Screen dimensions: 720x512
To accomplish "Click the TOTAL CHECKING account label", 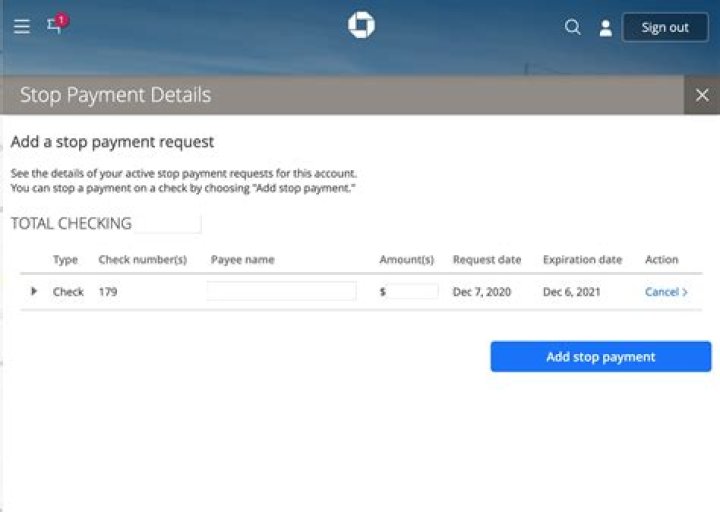I will [71, 224].
